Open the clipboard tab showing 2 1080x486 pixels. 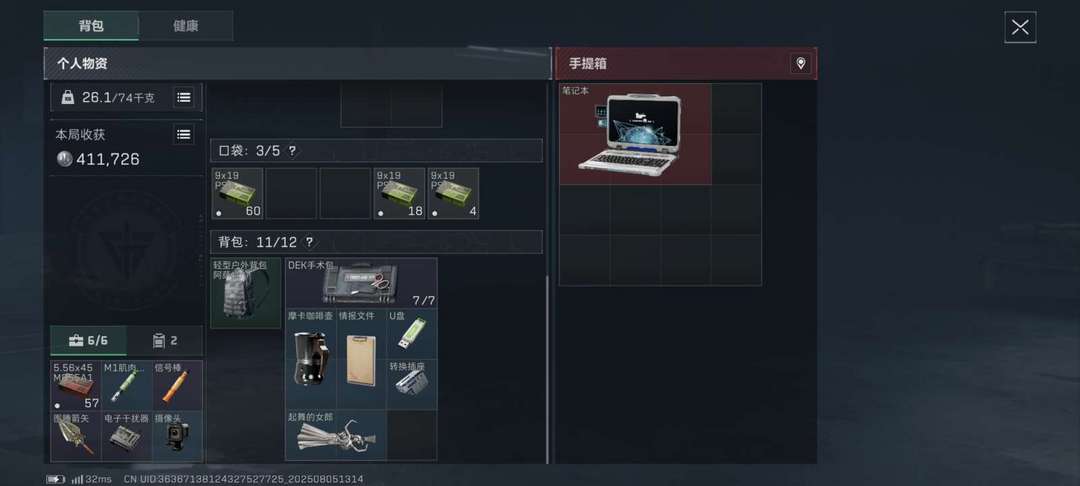pyautogui.click(x=165, y=341)
